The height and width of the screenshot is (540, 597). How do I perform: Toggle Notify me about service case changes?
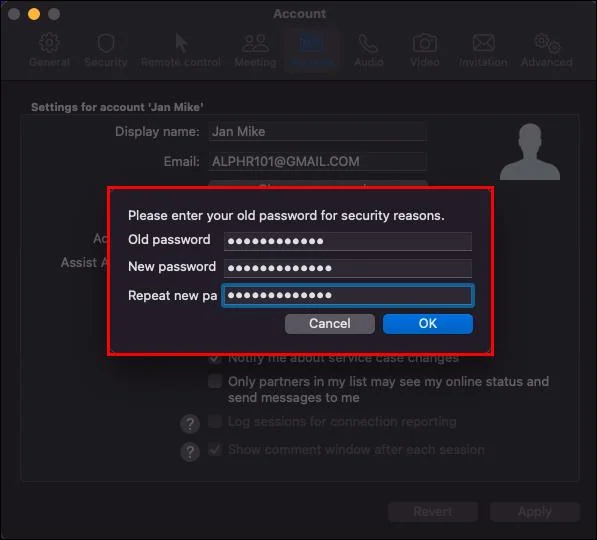click(215, 358)
